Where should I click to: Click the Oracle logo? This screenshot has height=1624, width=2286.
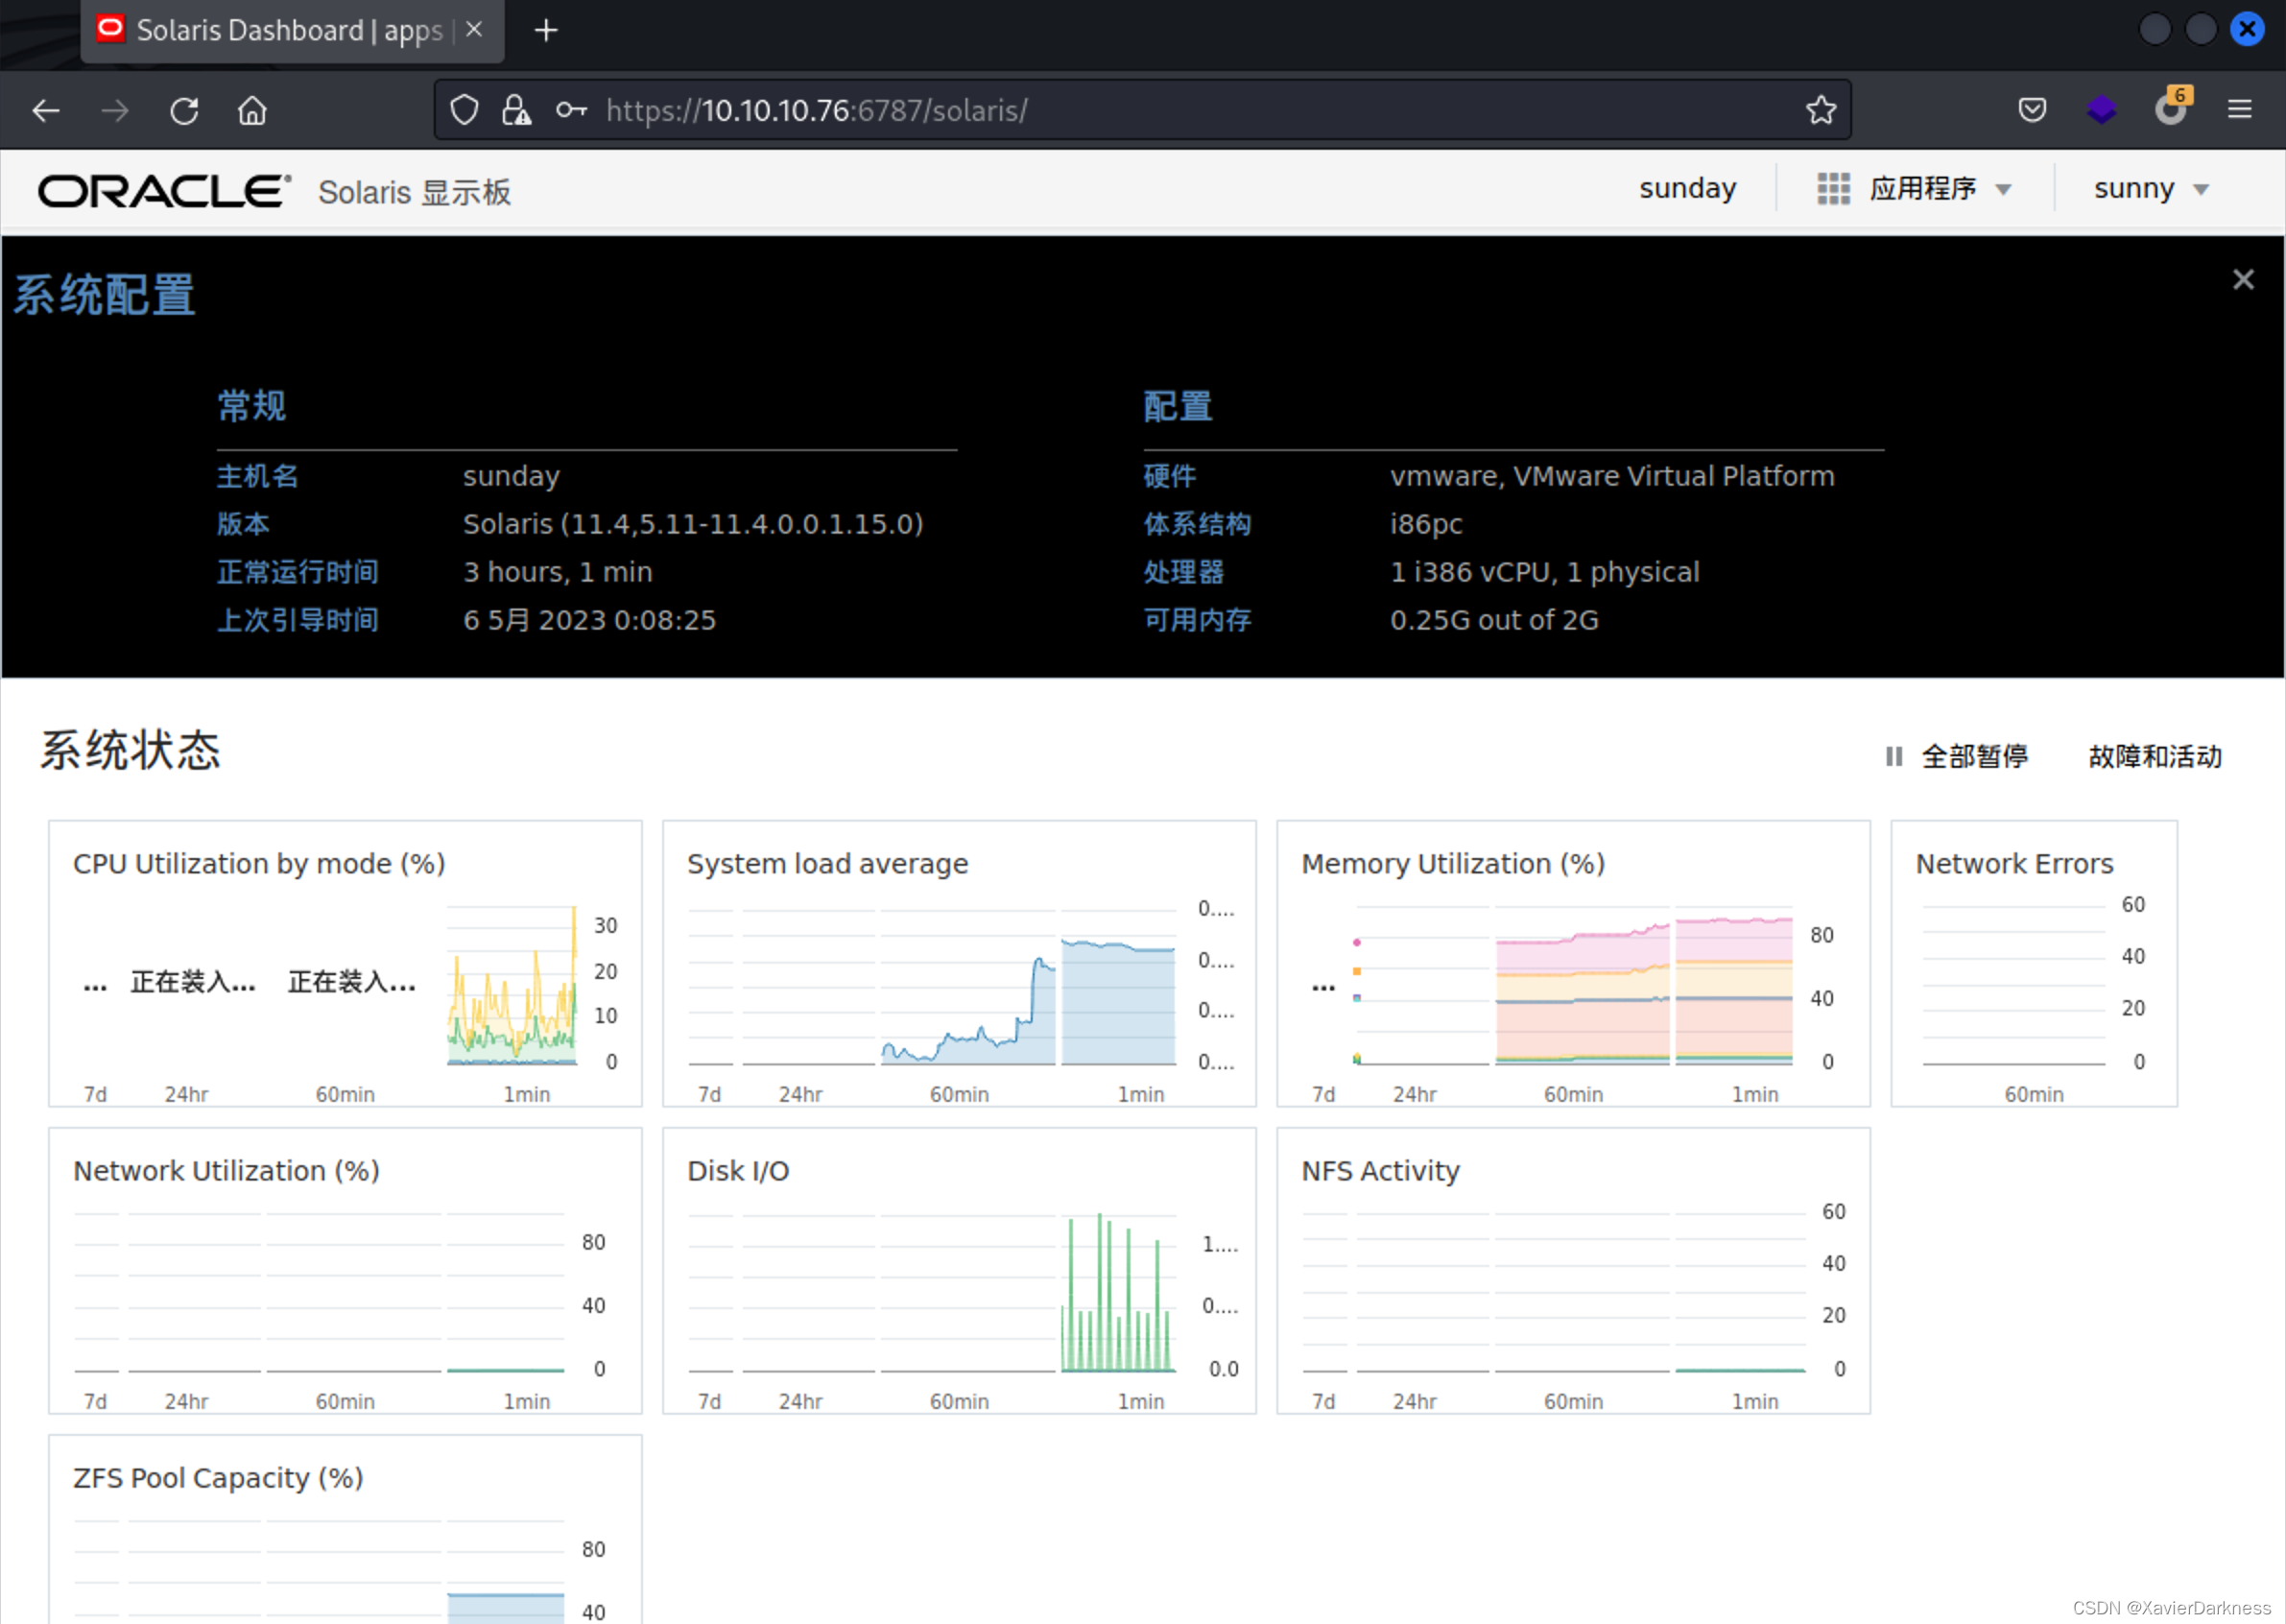coord(165,190)
